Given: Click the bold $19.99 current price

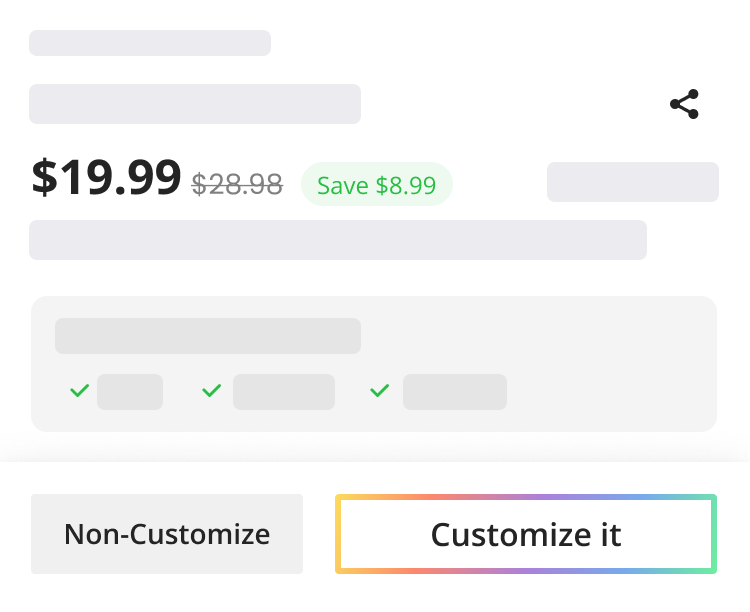Looking at the screenshot, I should click(x=106, y=178).
